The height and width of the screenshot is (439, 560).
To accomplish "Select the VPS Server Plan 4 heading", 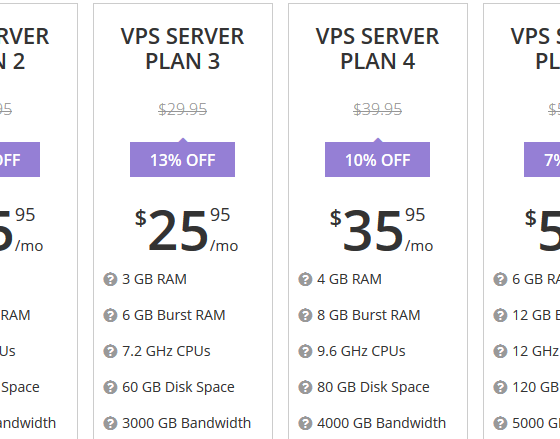I will coord(378,49).
